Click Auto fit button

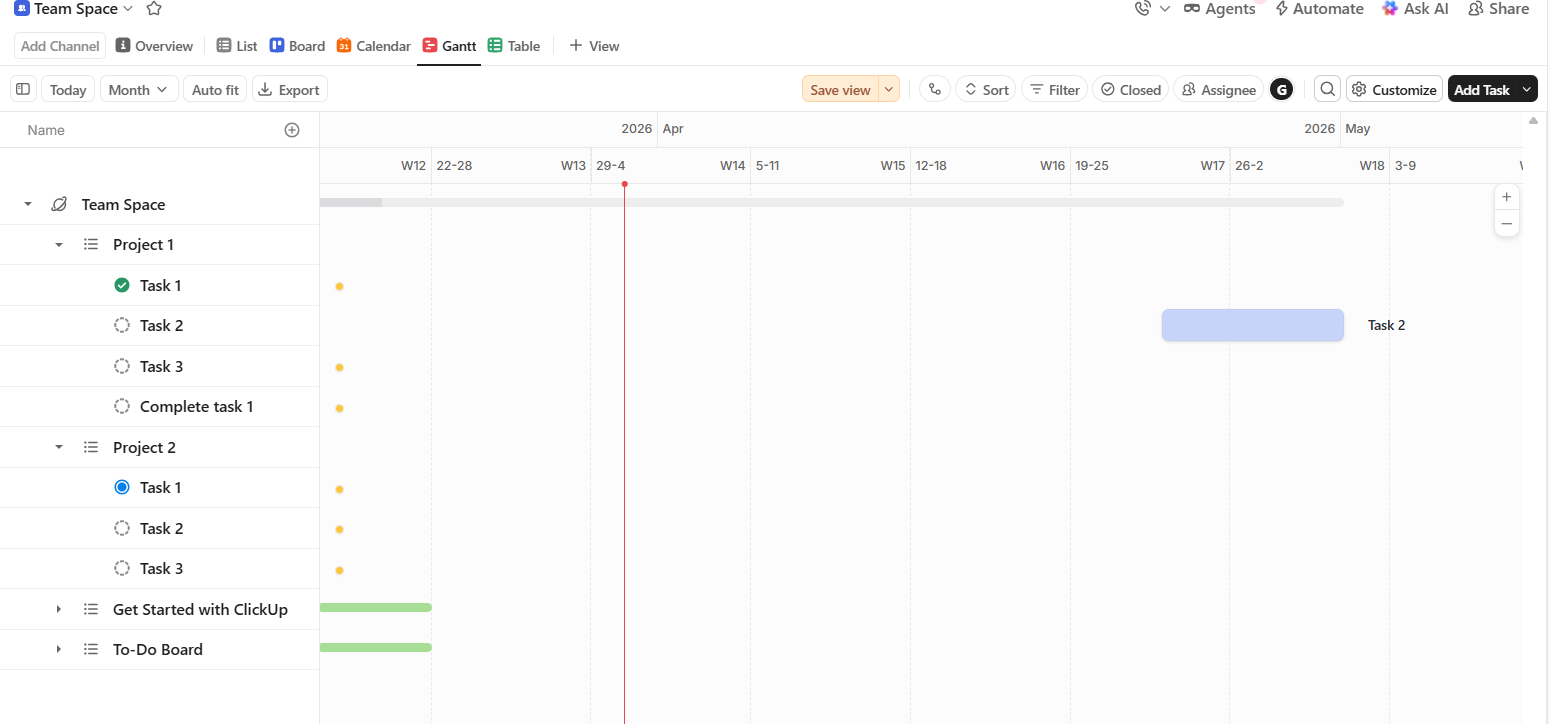(x=215, y=90)
